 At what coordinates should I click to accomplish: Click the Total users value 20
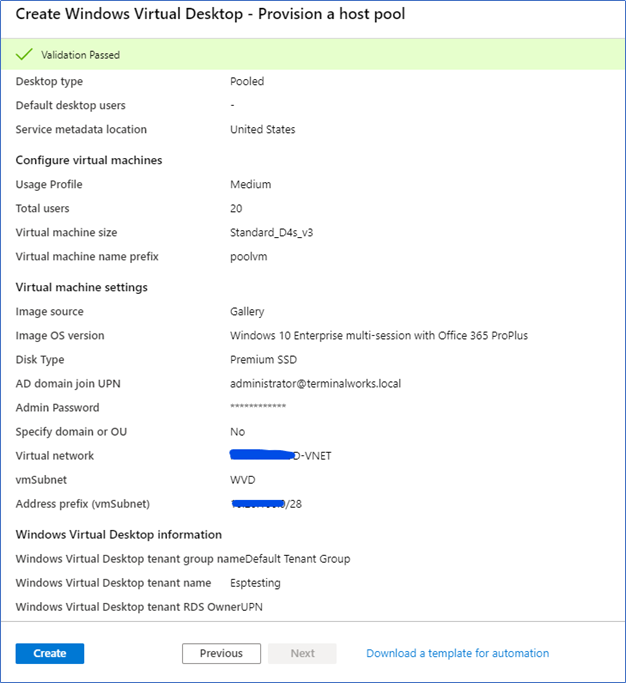[x=236, y=208]
